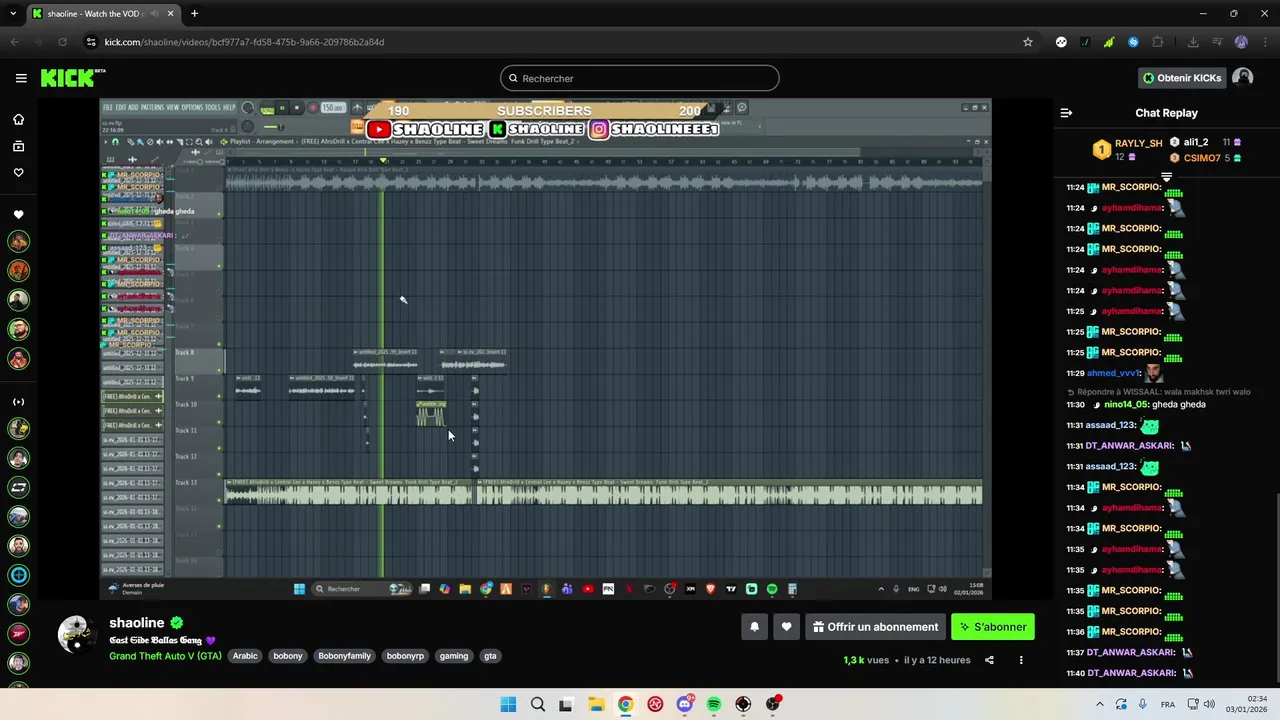Screen dimensions: 1280x720
Task: Open the three-dot more options menu
Action: [1021, 660]
